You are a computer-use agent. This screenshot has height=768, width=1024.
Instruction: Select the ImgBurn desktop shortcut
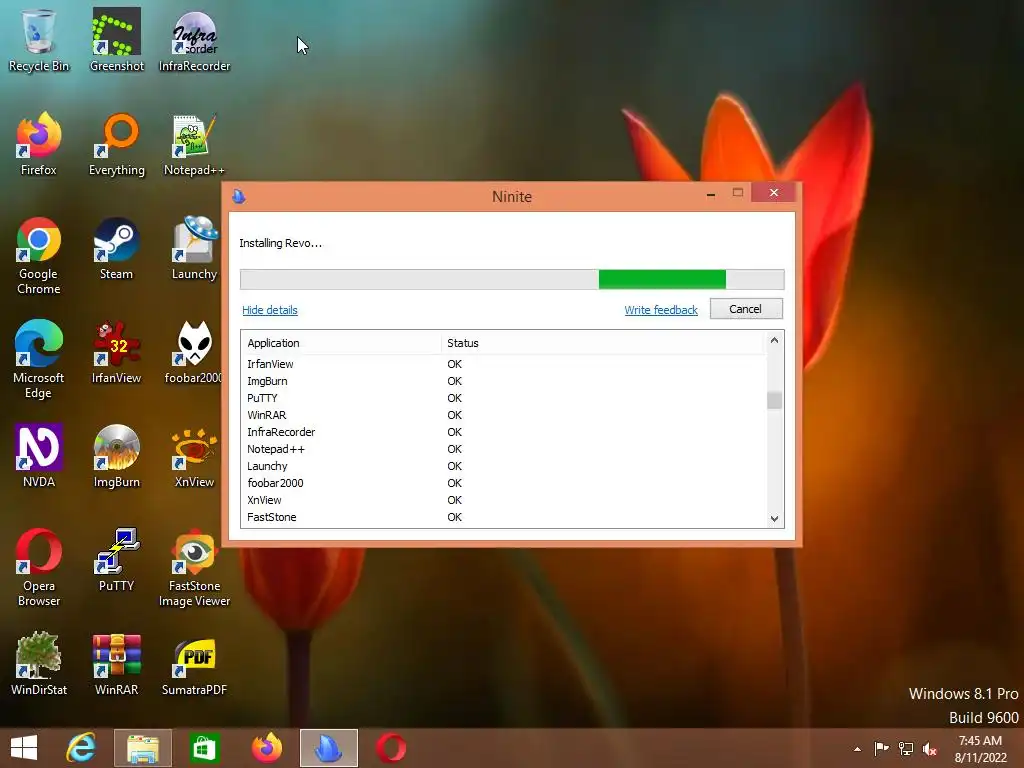pyautogui.click(x=116, y=456)
